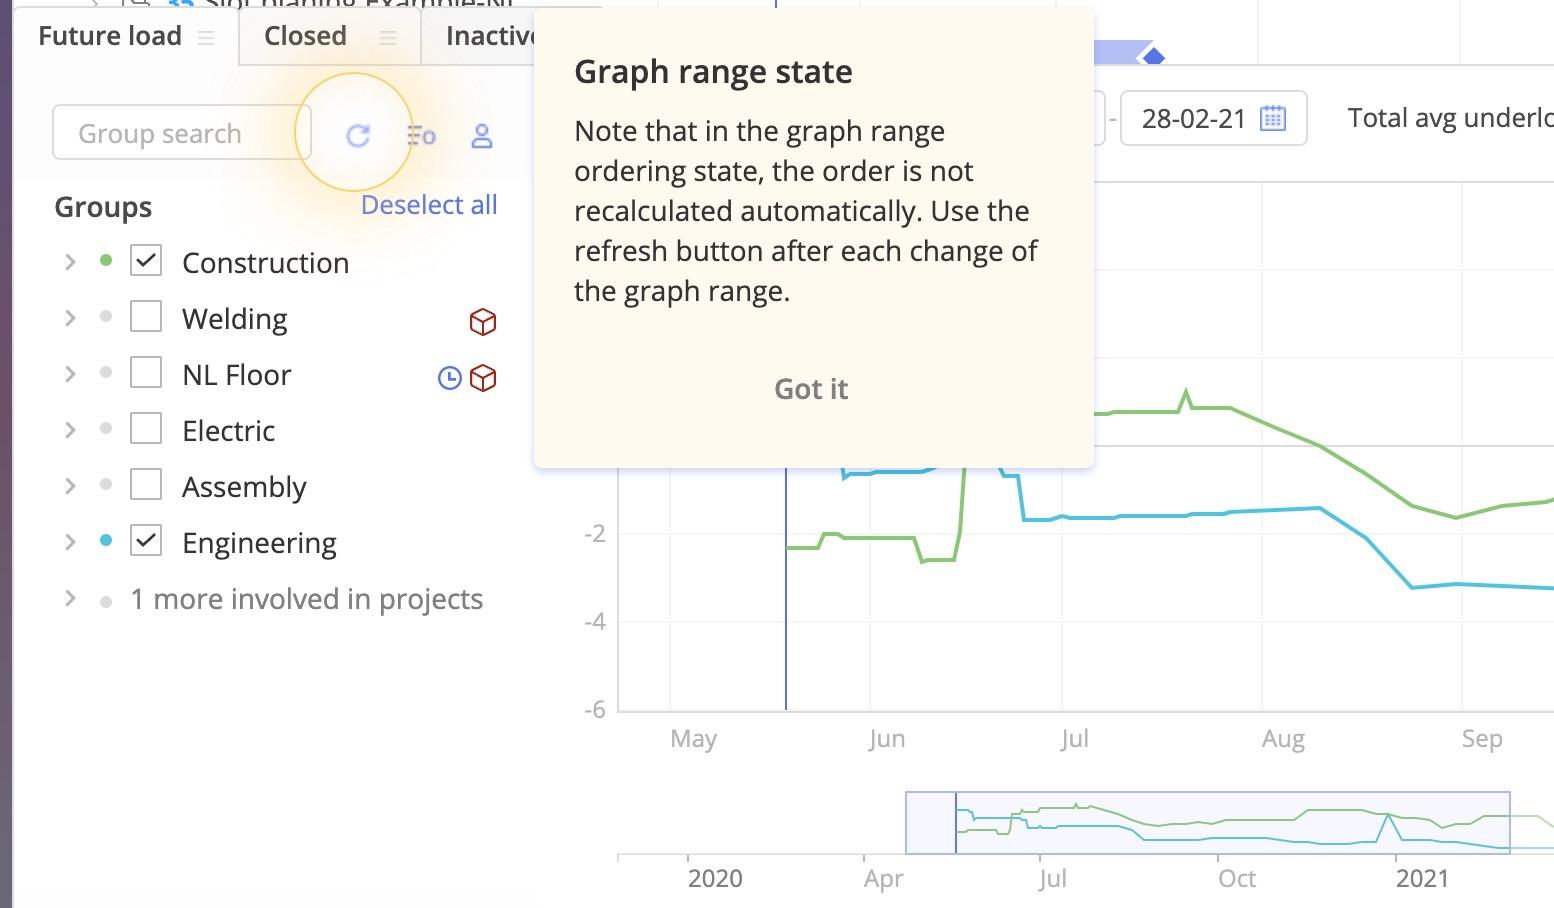Viewport: 1554px width, 908px height.
Task: Switch to the Inactive tab
Action: (x=490, y=36)
